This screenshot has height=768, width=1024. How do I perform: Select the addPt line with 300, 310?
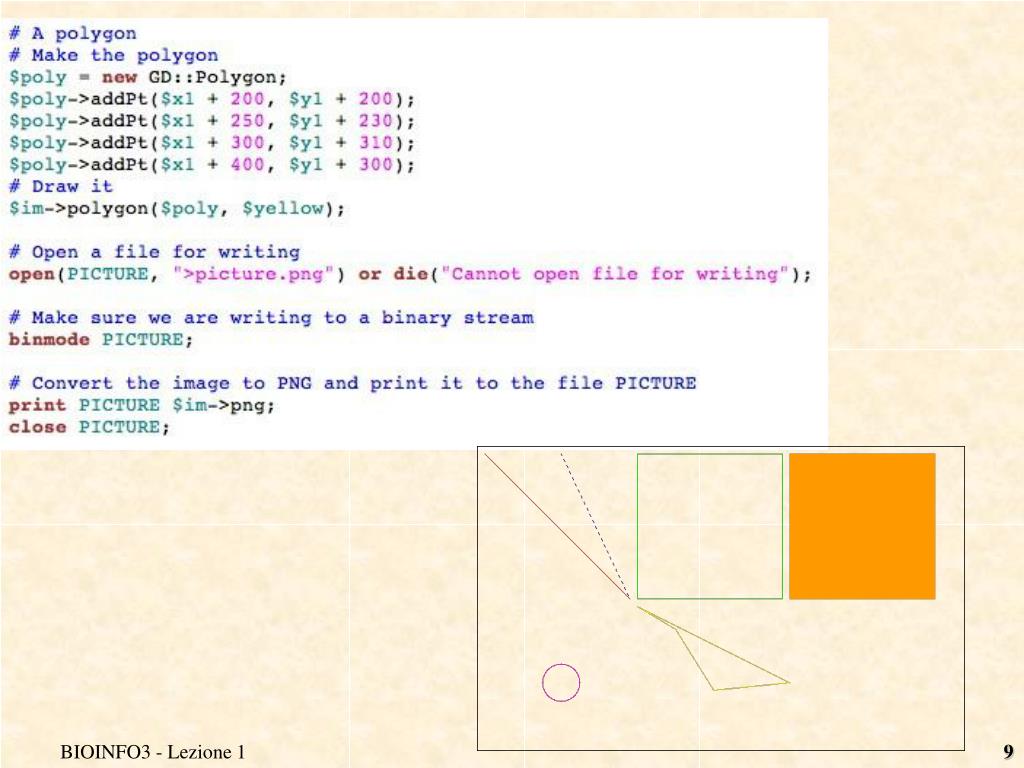[212, 143]
